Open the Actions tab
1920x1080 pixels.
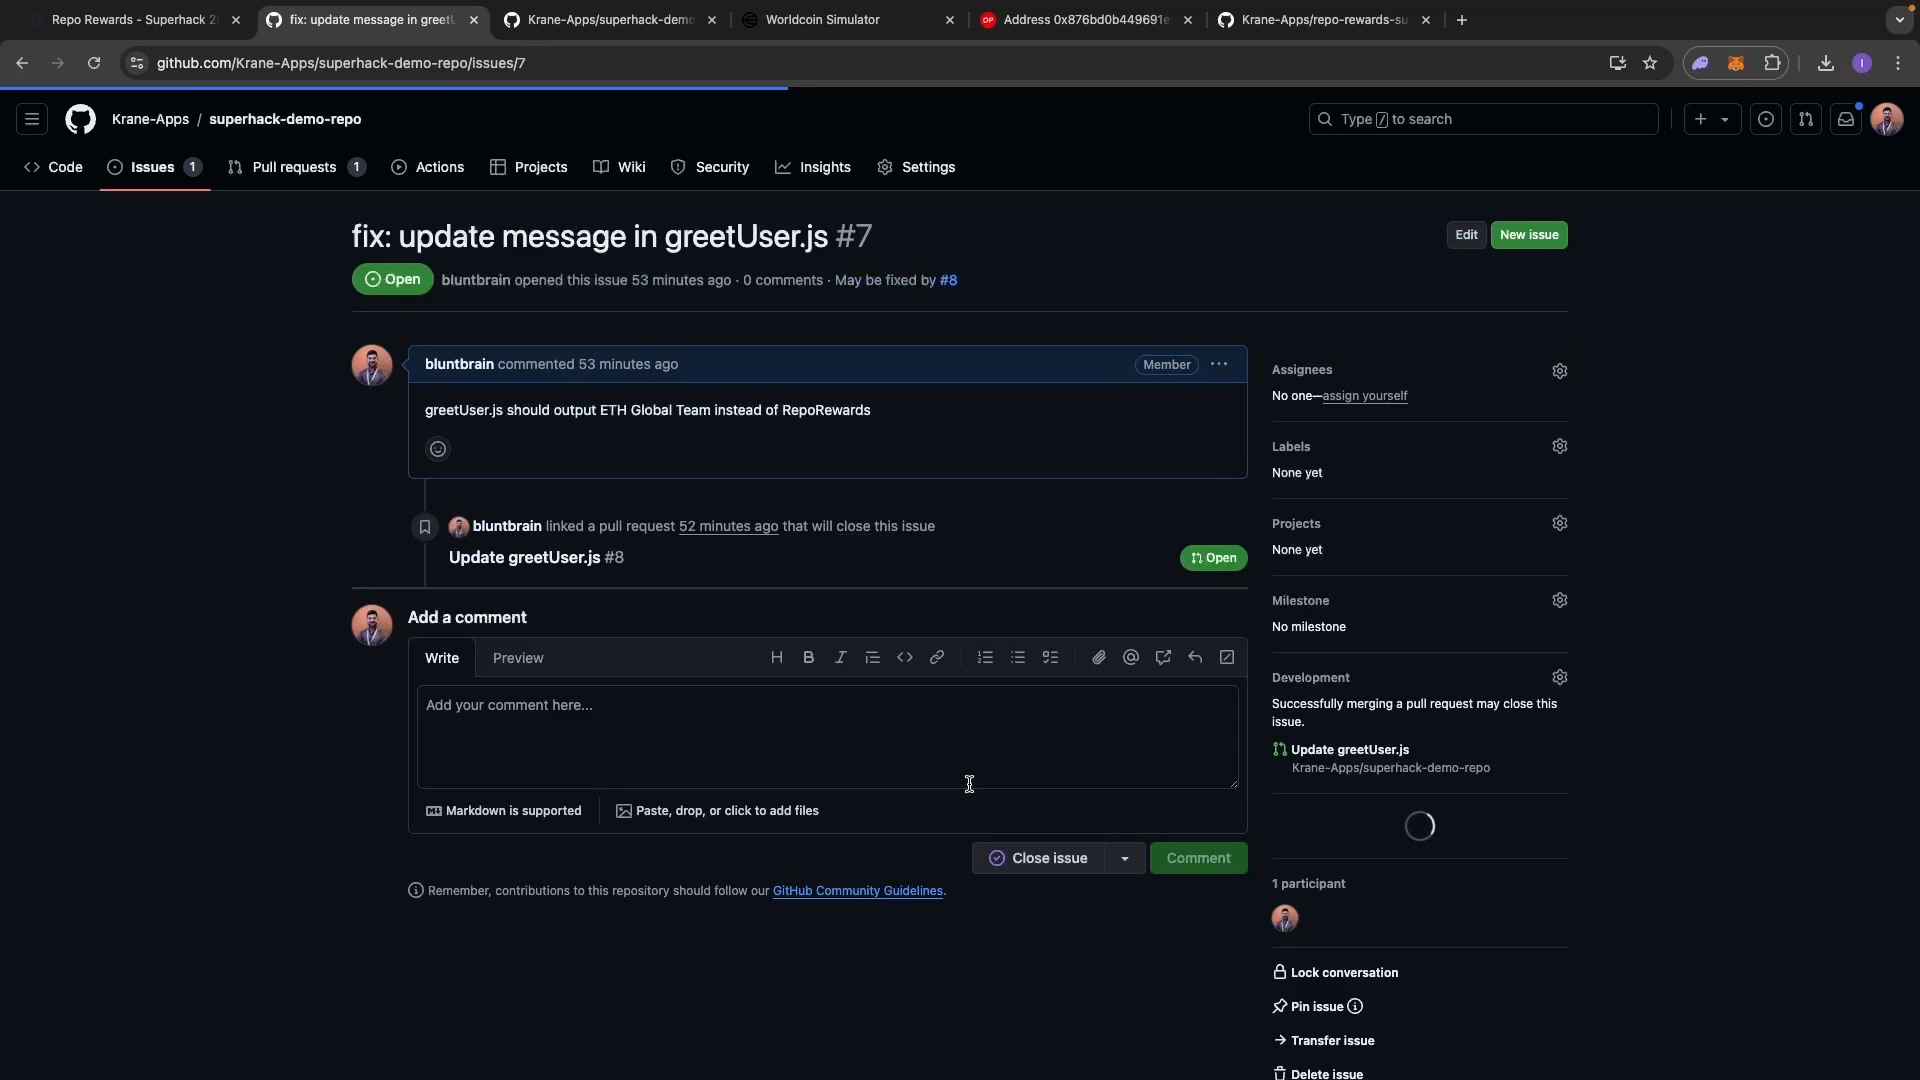(x=428, y=167)
